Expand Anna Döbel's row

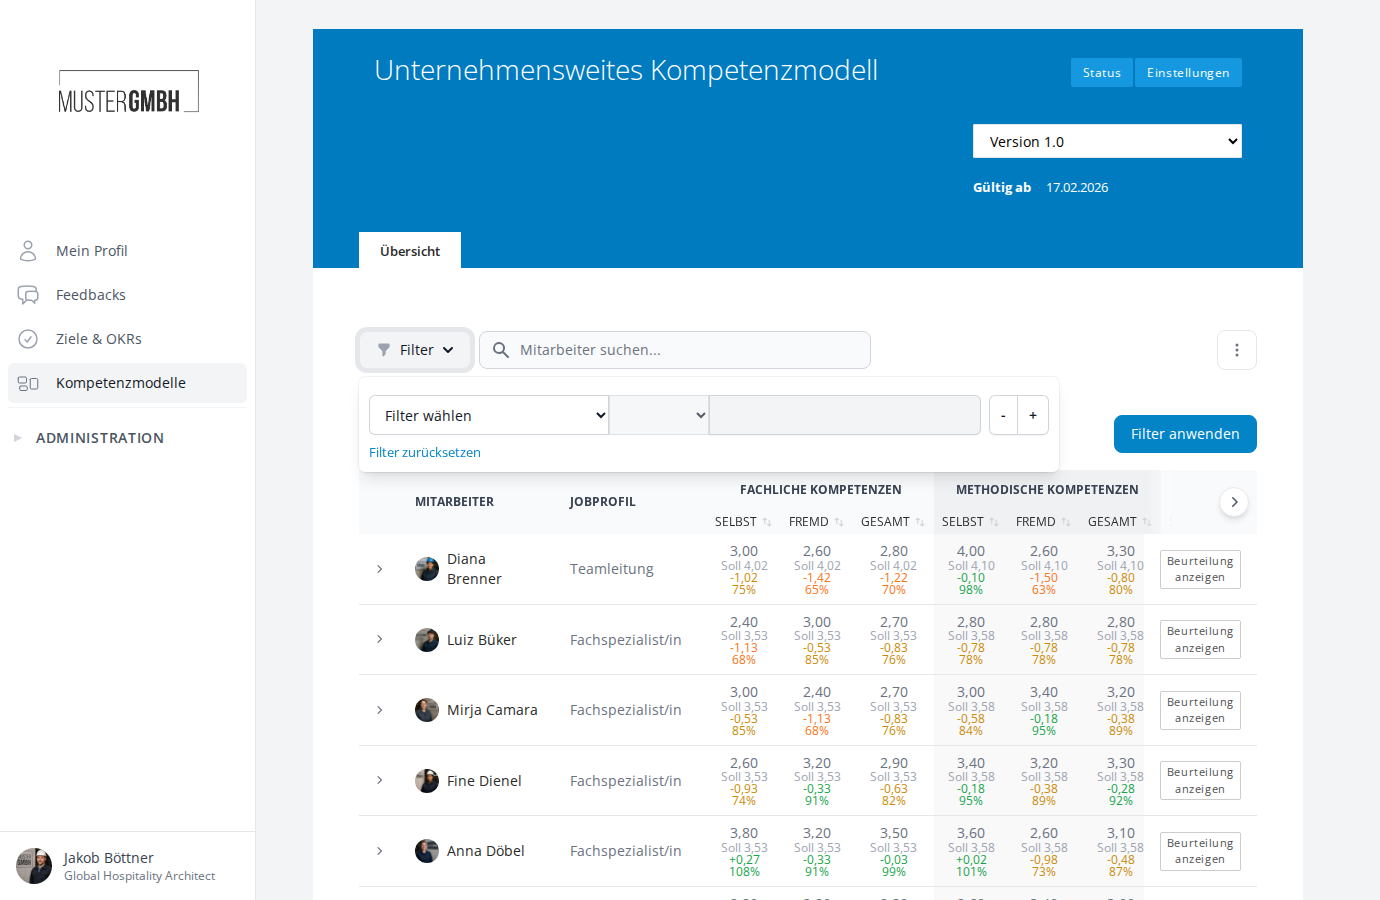380,851
